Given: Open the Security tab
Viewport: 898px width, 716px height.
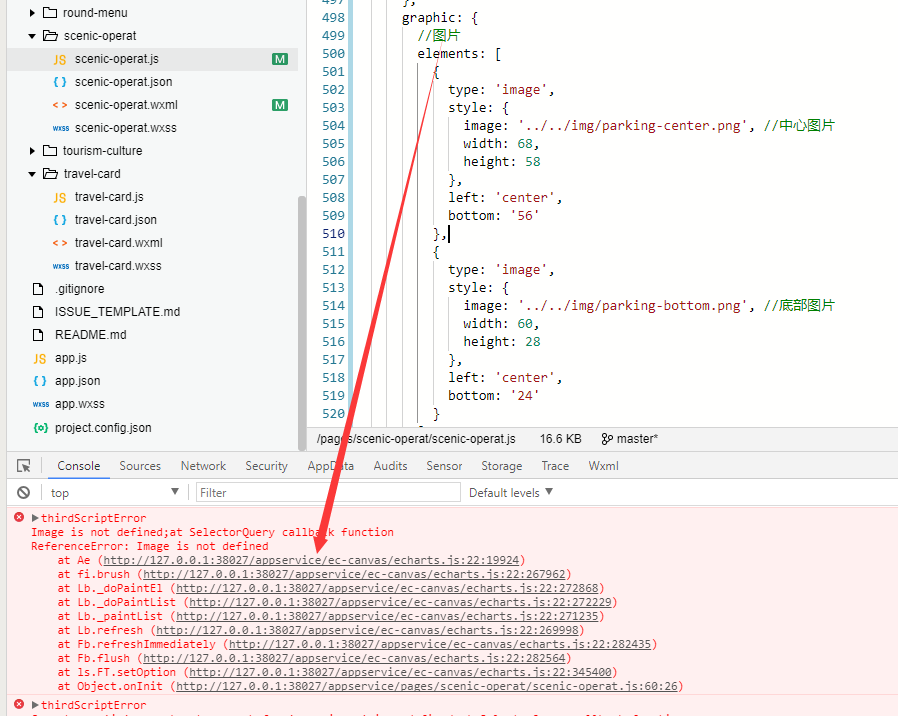Looking at the screenshot, I should (x=266, y=466).
